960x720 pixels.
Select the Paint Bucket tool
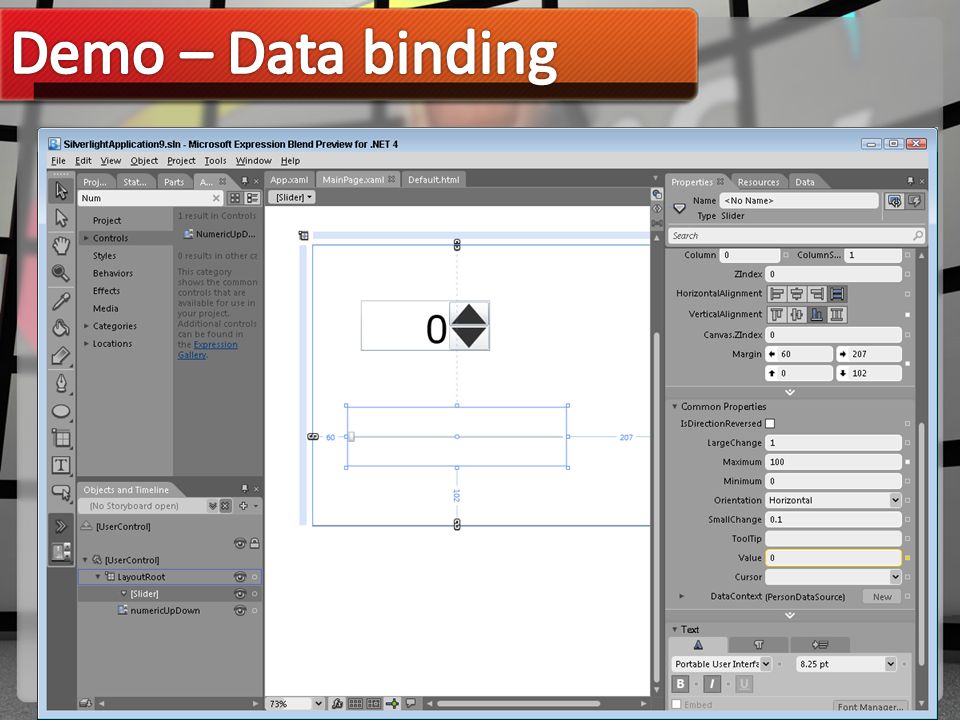(x=61, y=328)
